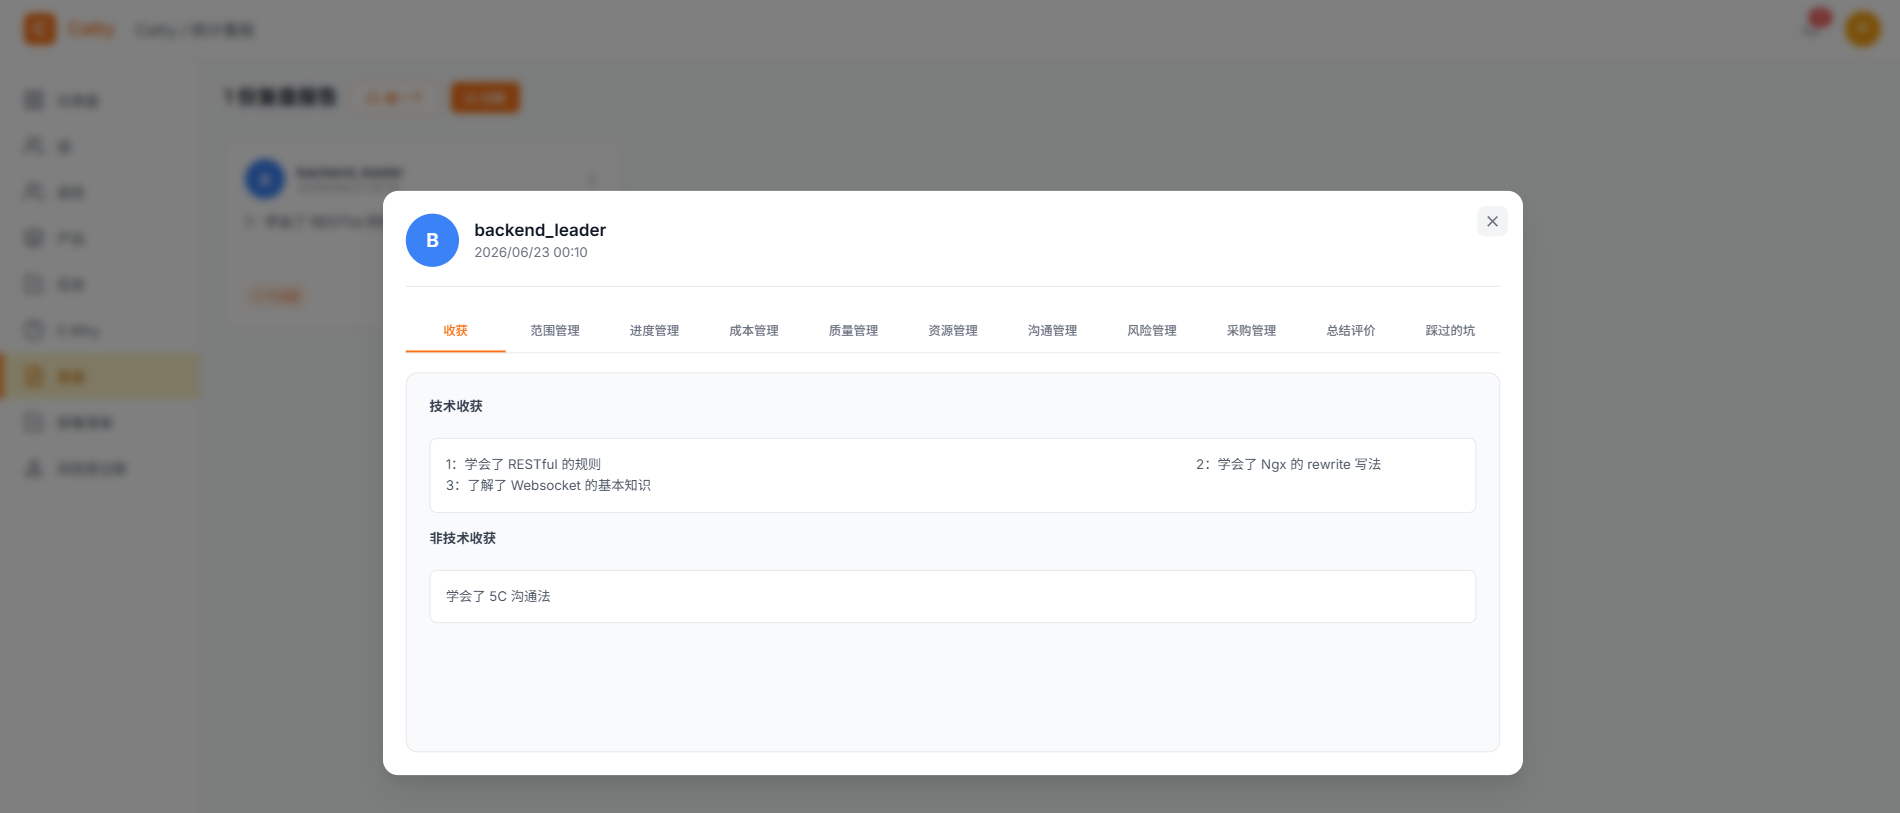Switch to the 总结评价 tab
1900x813 pixels.
pos(1351,330)
